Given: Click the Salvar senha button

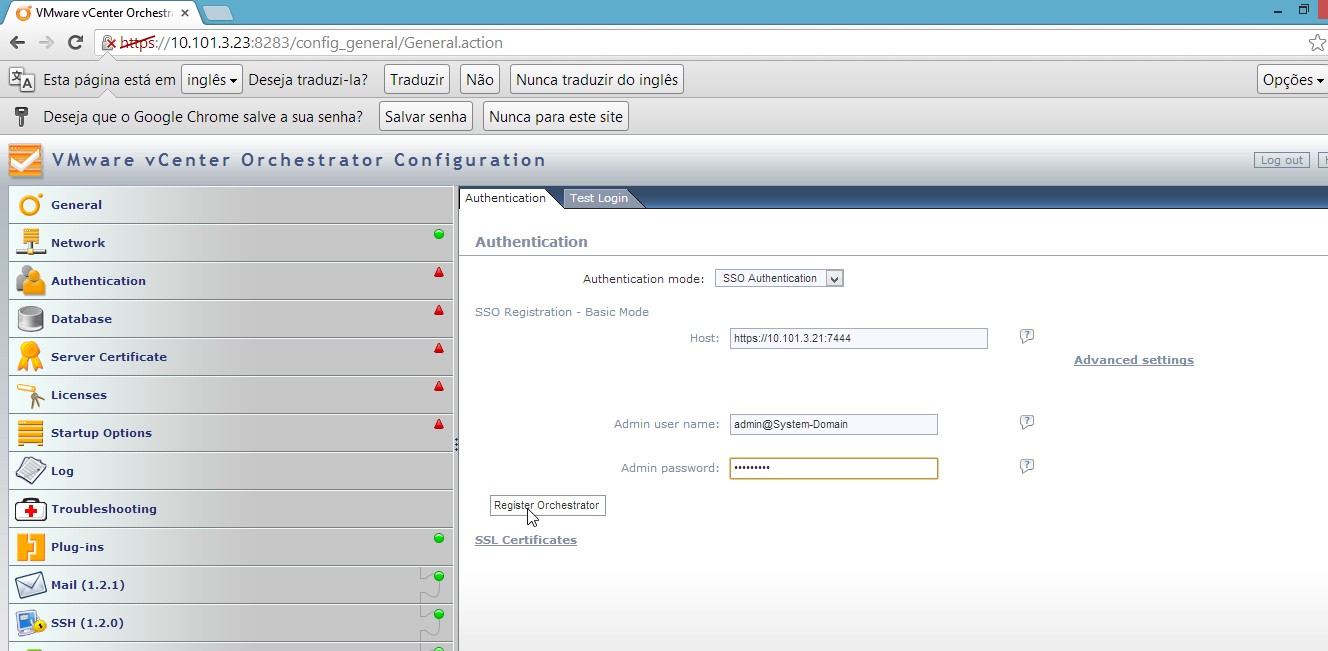Looking at the screenshot, I should click(x=426, y=117).
